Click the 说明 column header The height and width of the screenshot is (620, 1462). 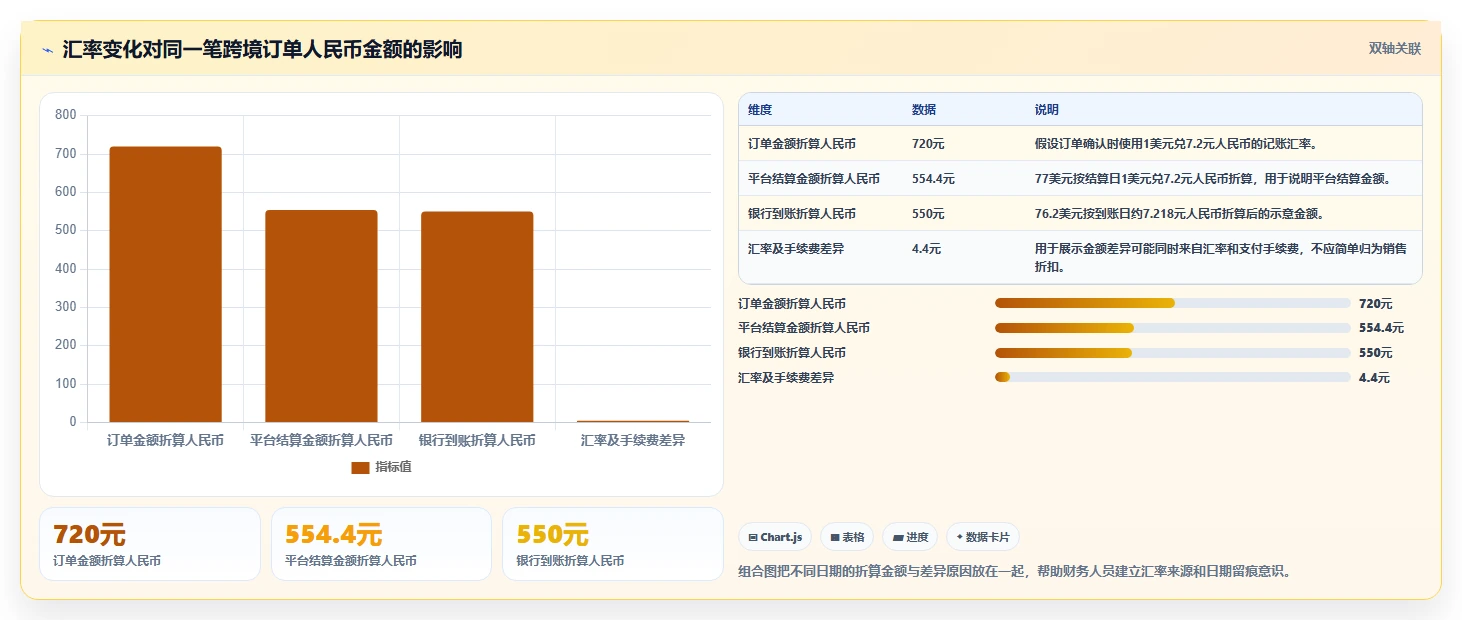[x=1047, y=110]
